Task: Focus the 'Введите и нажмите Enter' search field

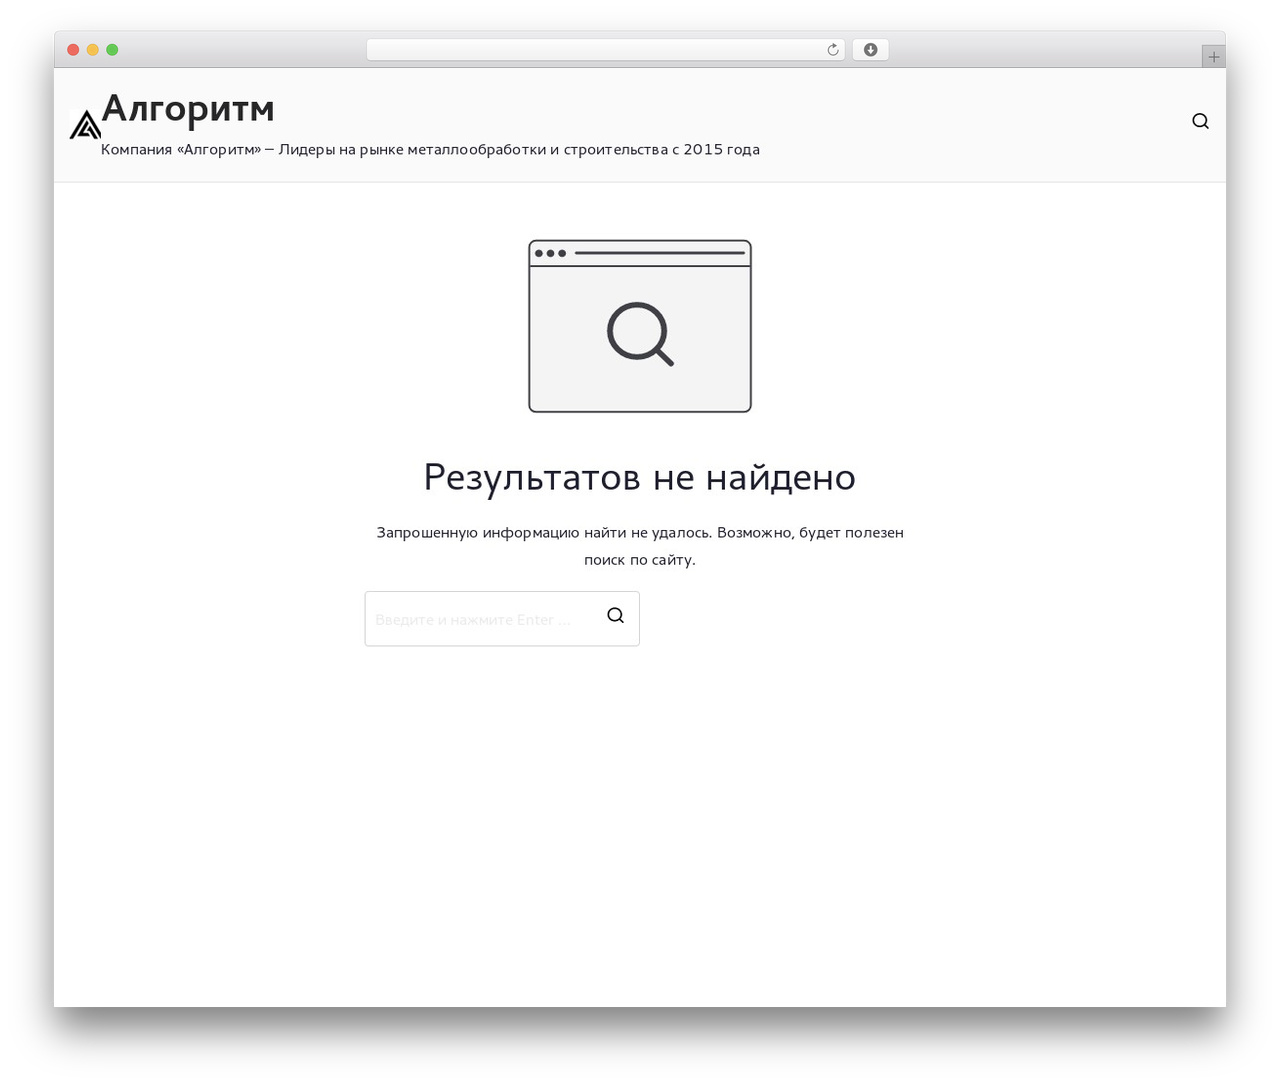Action: click(502, 618)
